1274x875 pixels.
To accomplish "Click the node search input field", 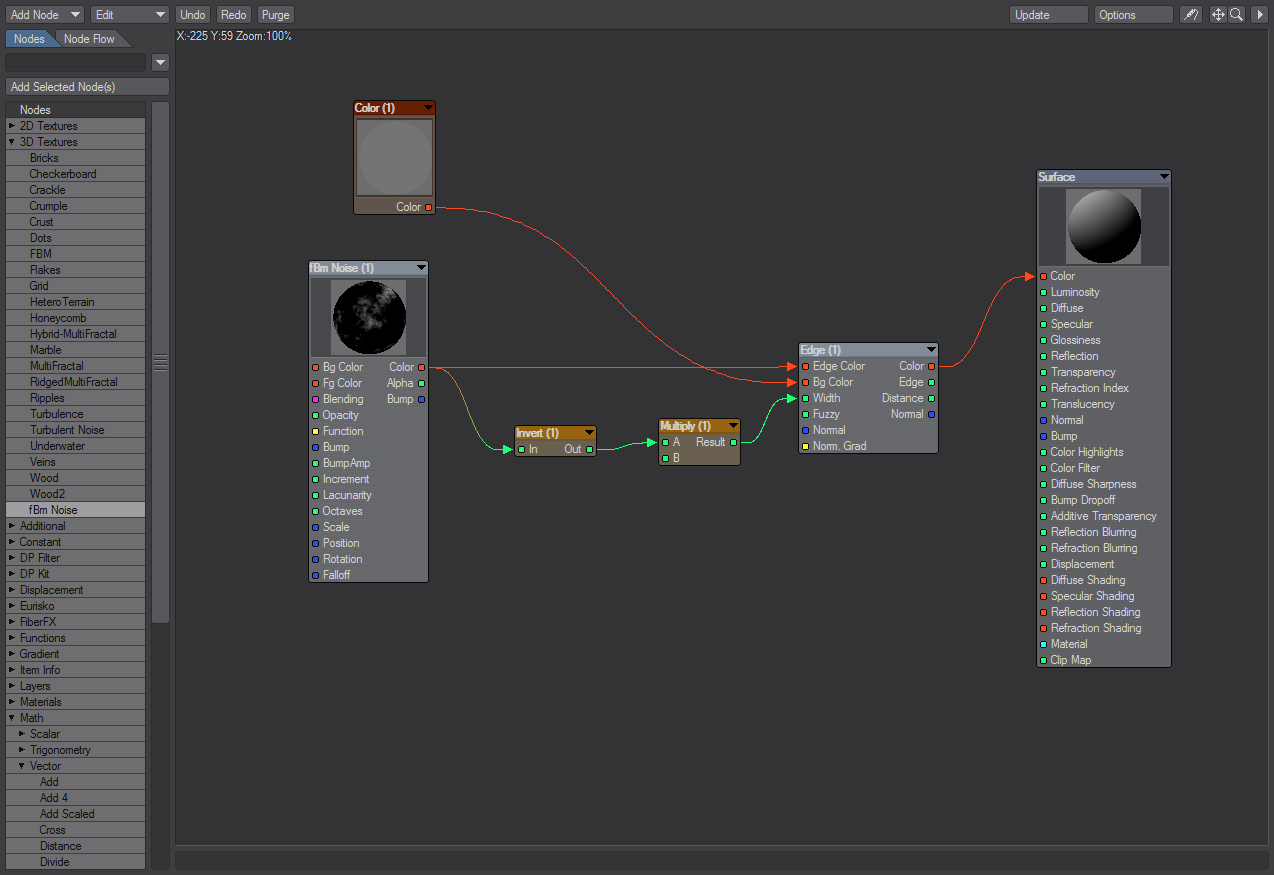I will [76, 63].
